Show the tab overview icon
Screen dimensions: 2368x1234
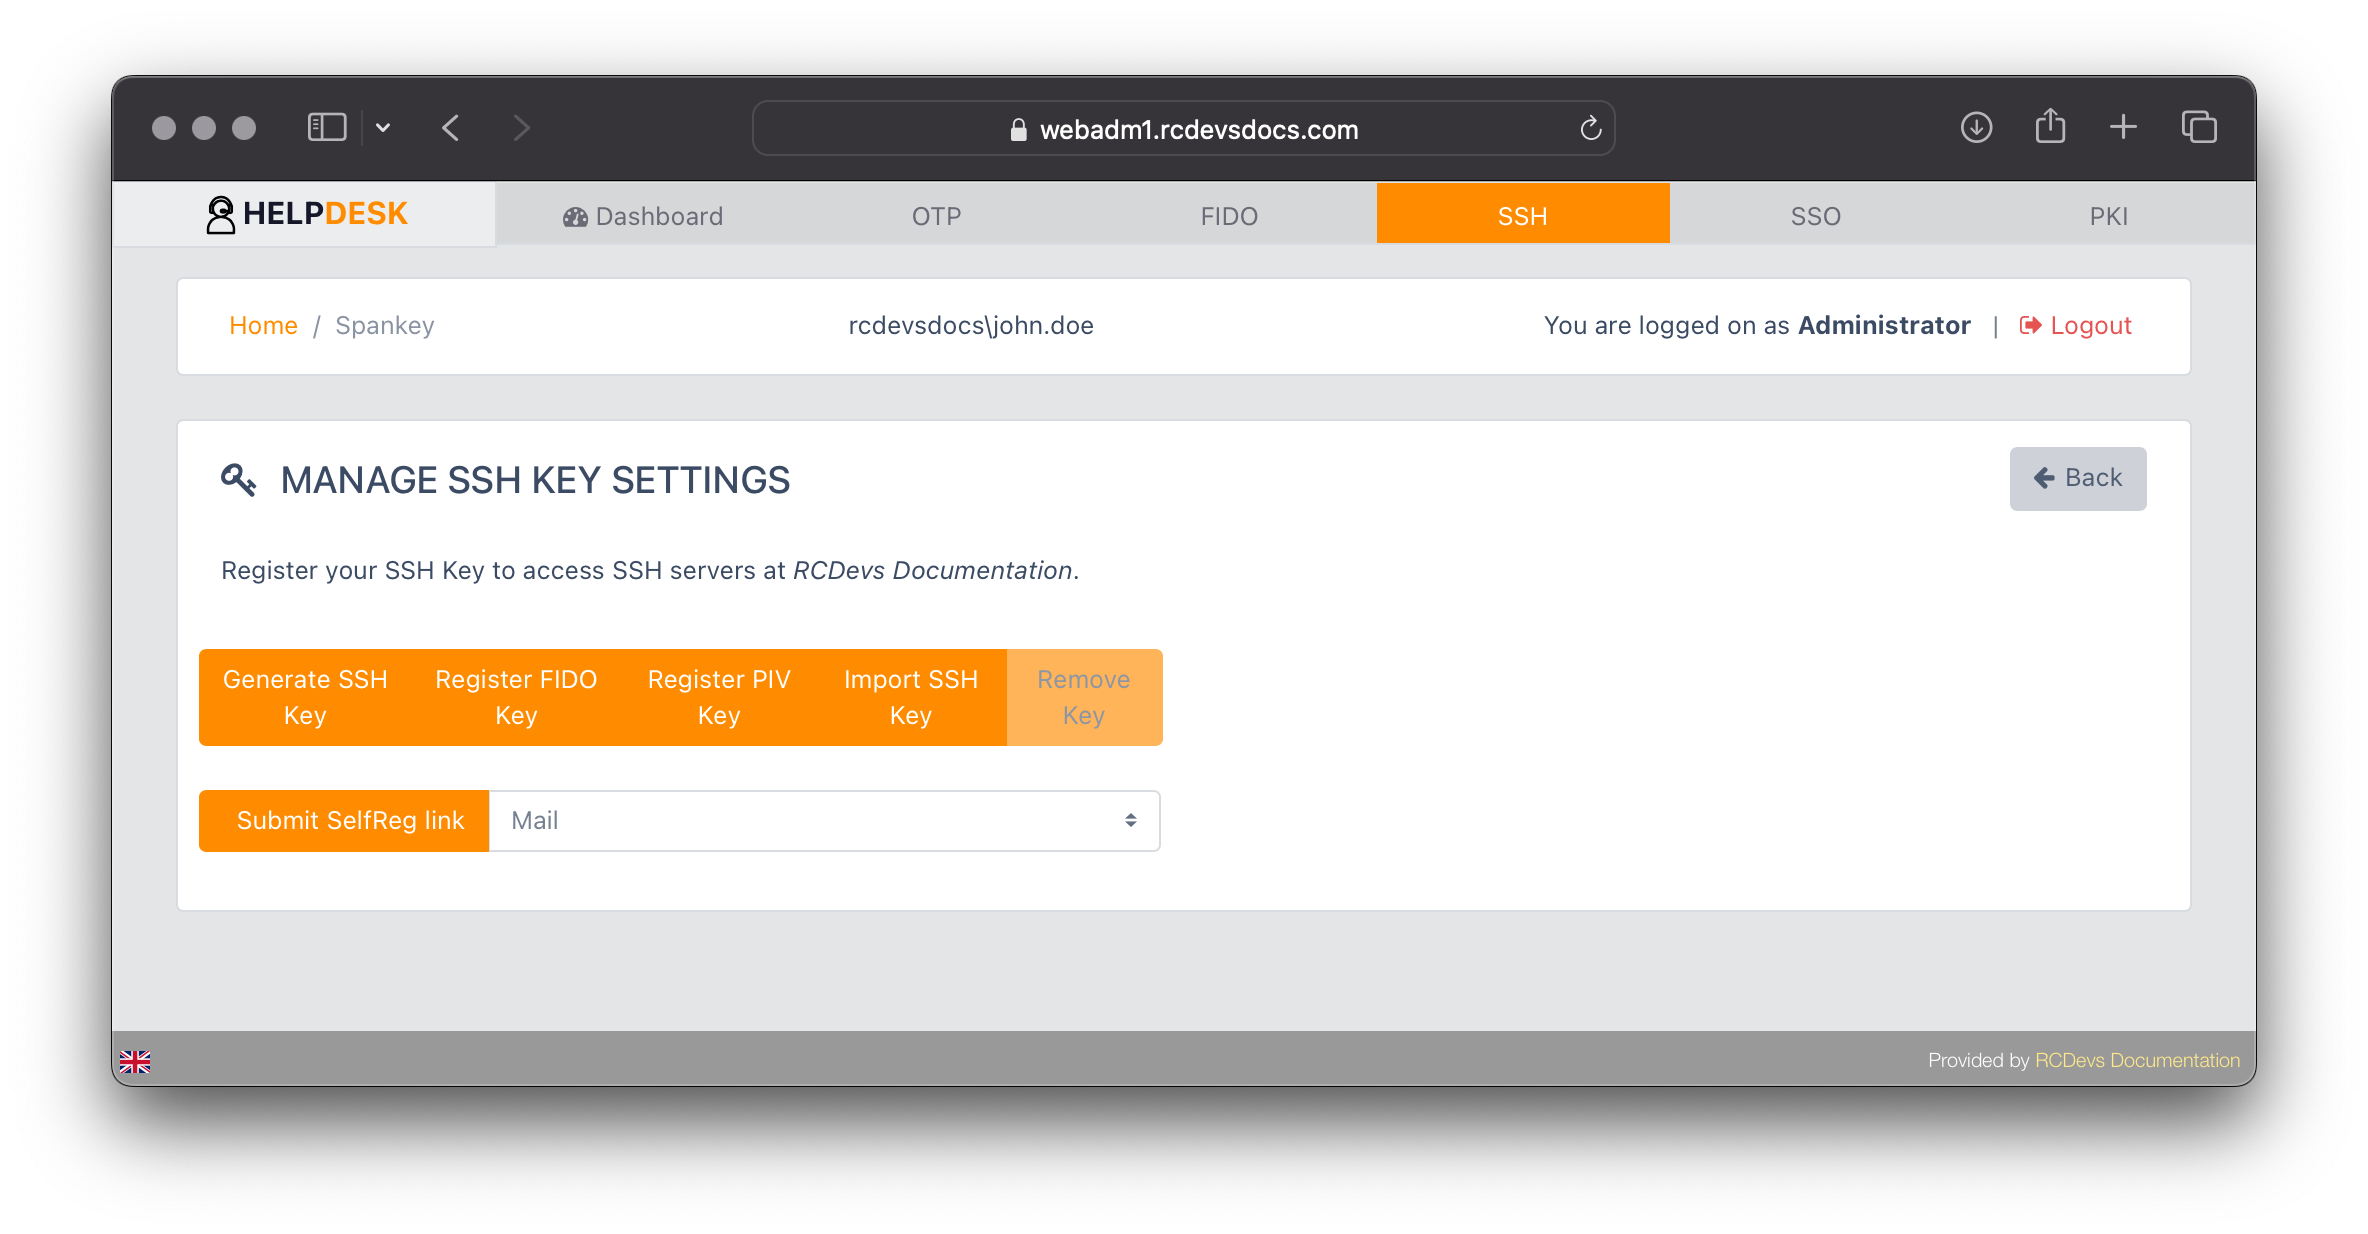click(2199, 128)
